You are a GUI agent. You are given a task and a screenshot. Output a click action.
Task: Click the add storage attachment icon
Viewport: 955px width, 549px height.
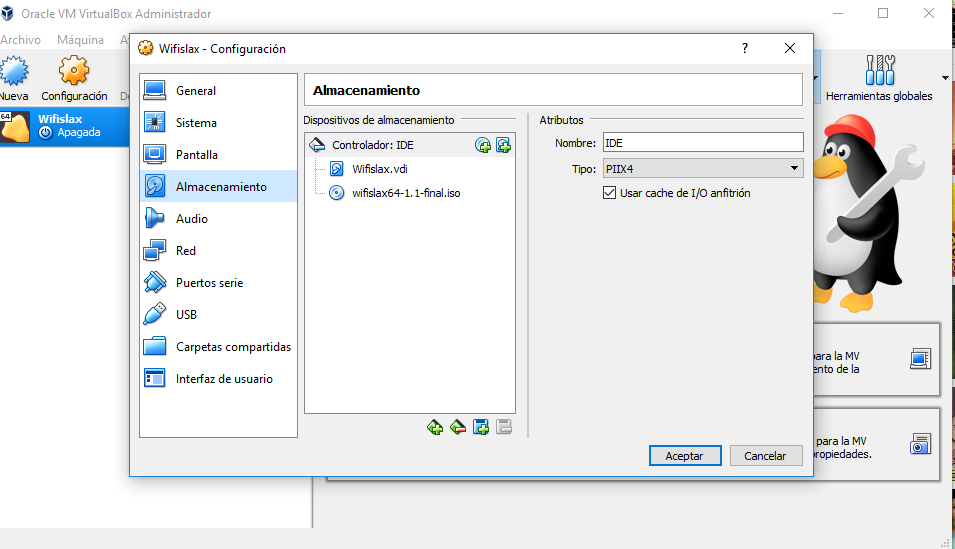pos(481,427)
